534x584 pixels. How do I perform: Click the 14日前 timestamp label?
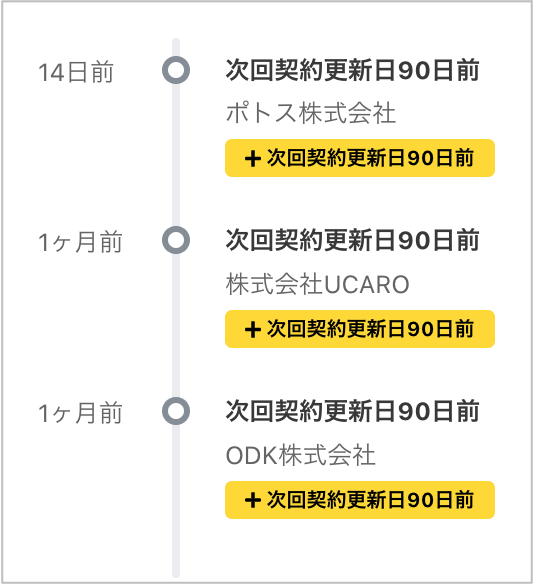coord(76,72)
